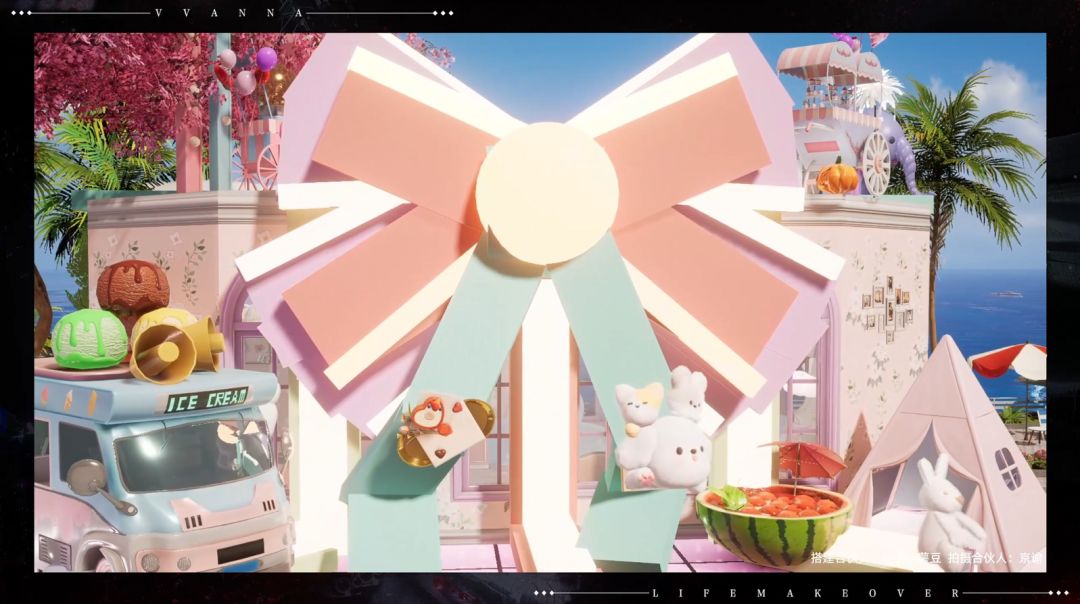Screen dimensions: 1080x604
Task: Select the chocolate ice cream scoop
Action: point(133,288)
